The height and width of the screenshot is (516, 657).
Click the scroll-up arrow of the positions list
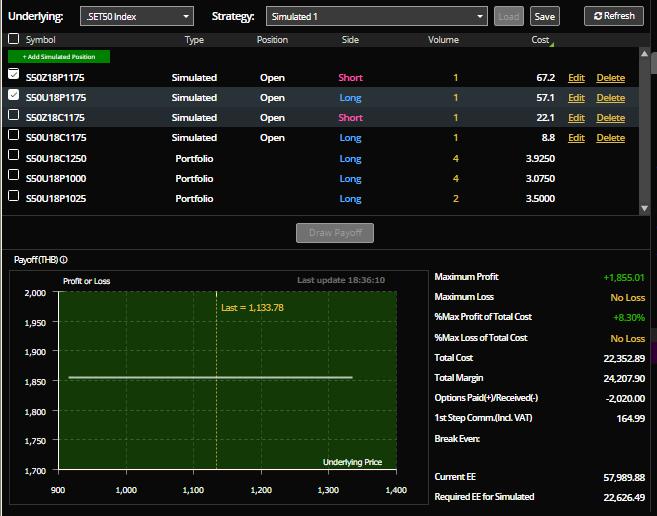pos(644,54)
